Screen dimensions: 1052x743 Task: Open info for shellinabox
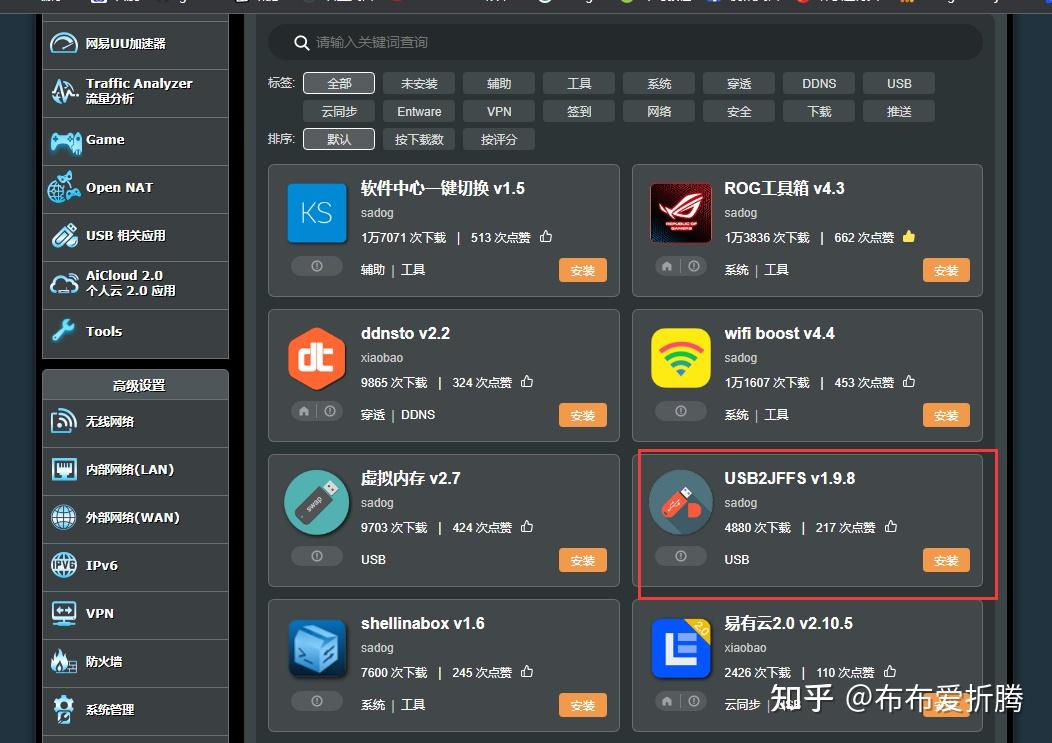(x=317, y=701)
